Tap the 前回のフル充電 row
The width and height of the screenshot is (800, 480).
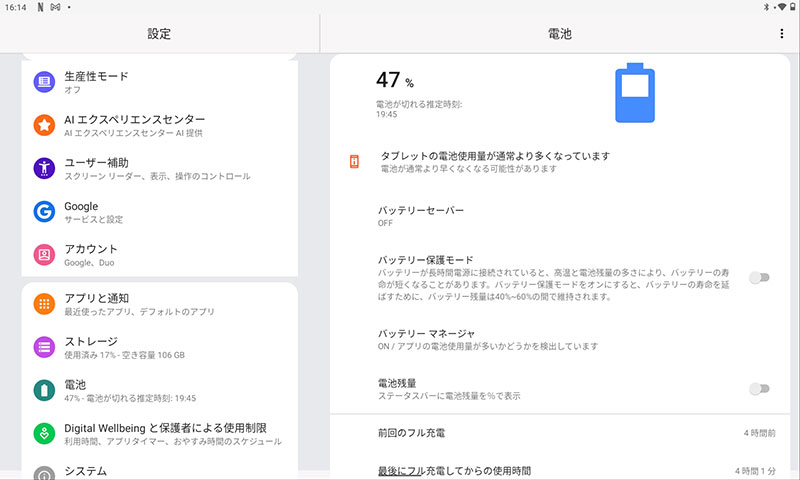(x=560, y=433)
